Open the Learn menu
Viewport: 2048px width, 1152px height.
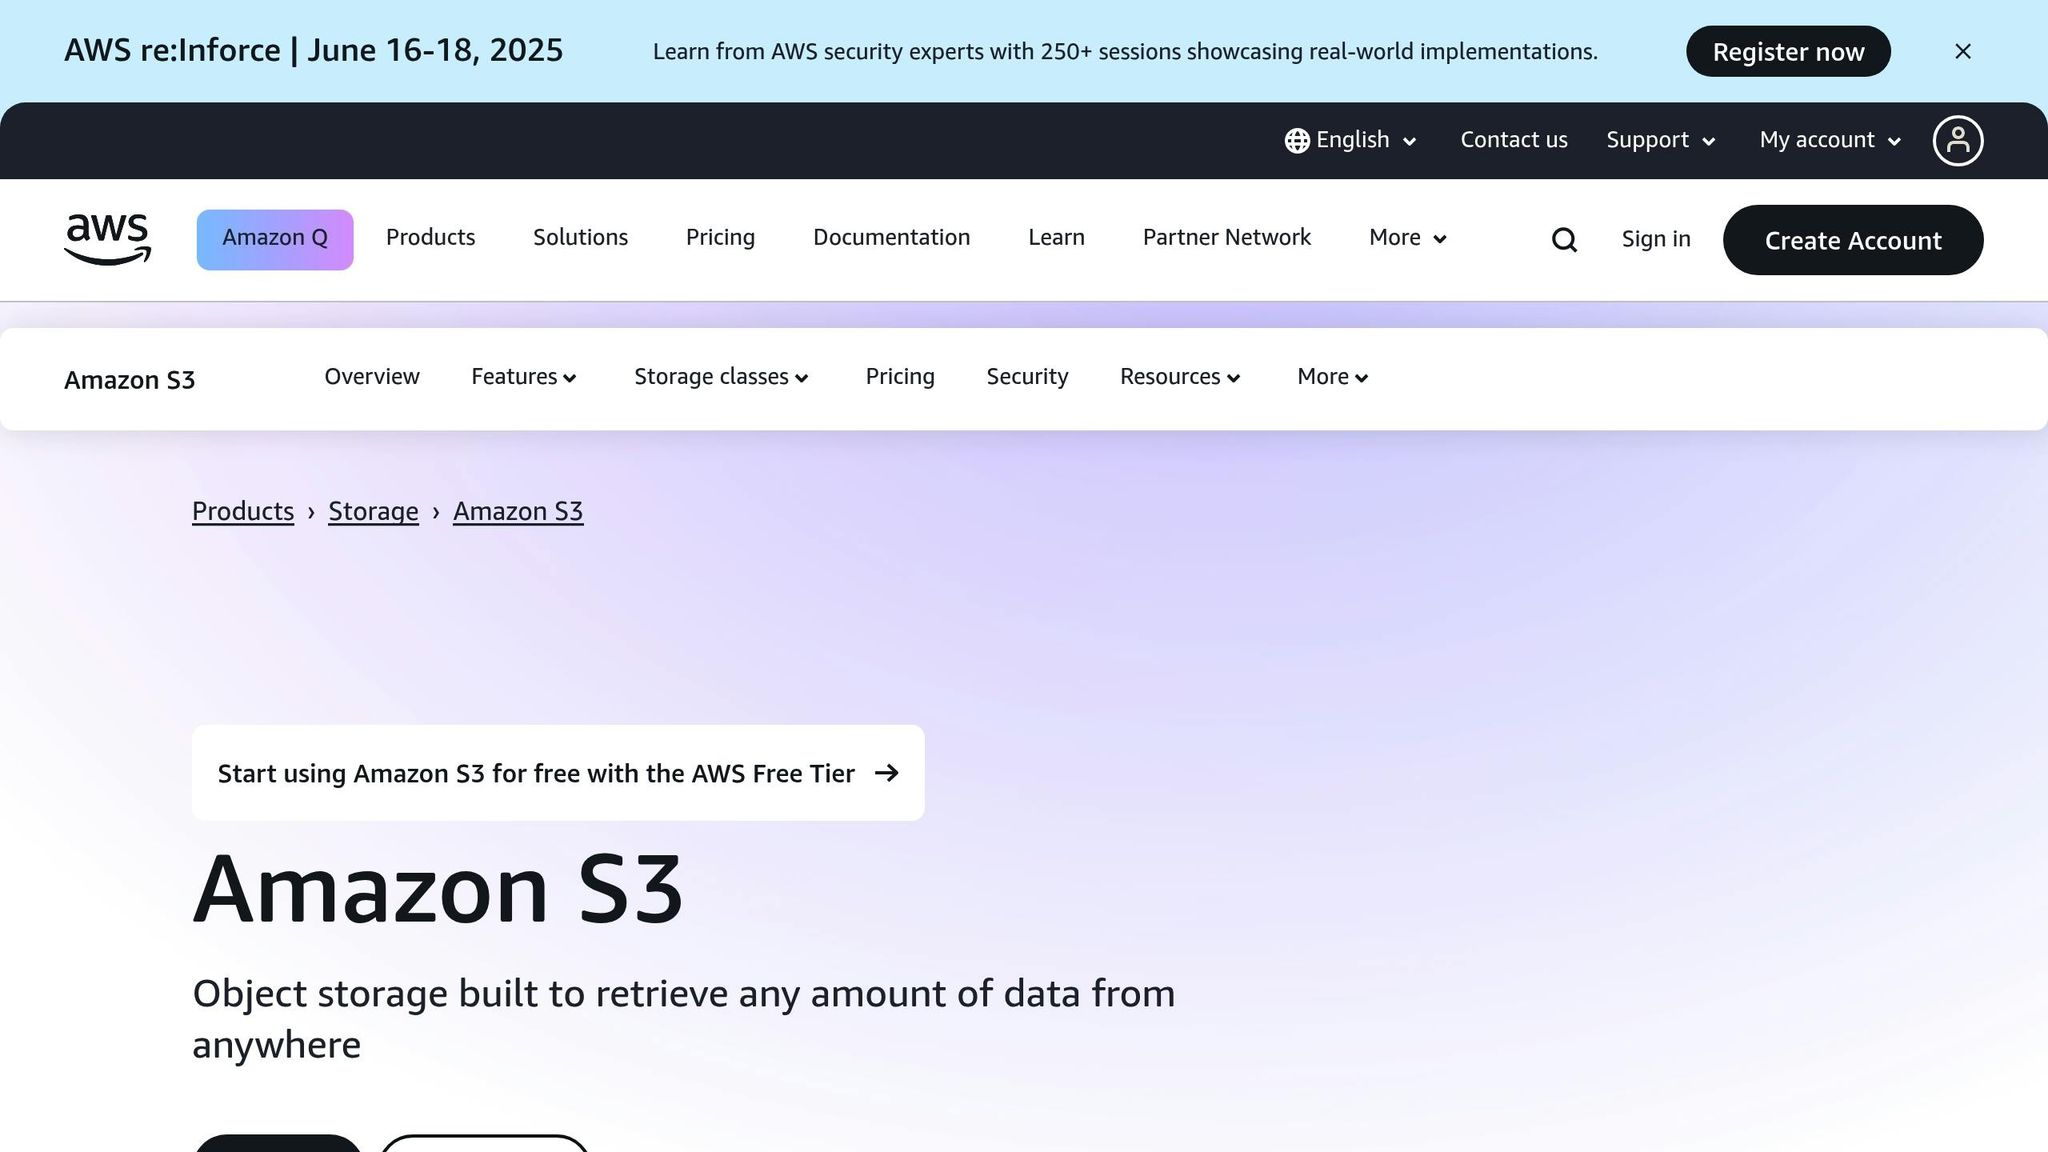coord(1056,238)
